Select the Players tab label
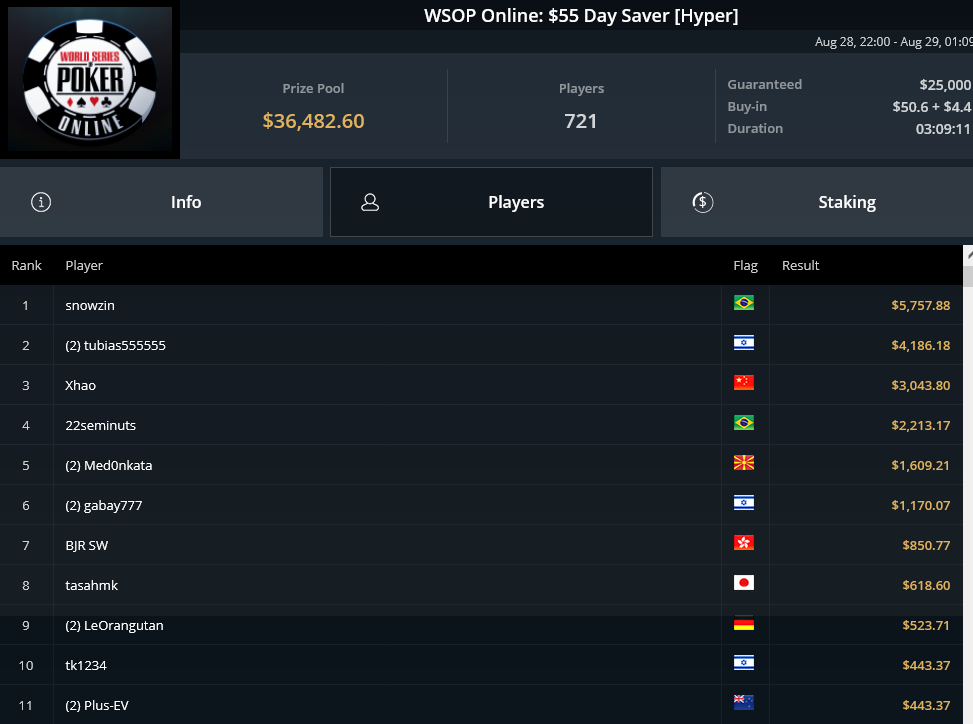 click(516, 202)
